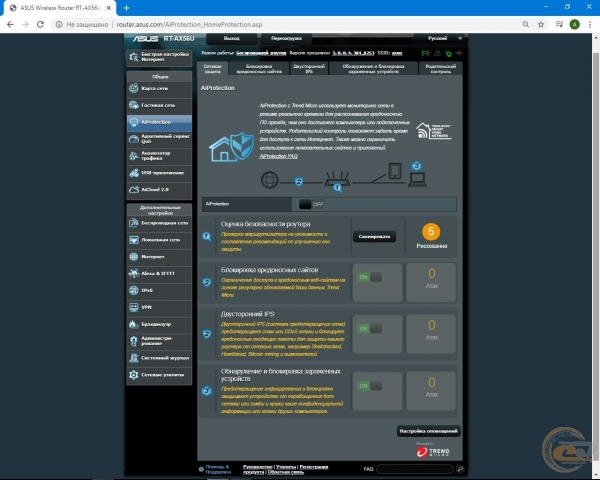Select AiProtection in the sidebar
This screenshot has height=480, width=600.
pos(159,122)
